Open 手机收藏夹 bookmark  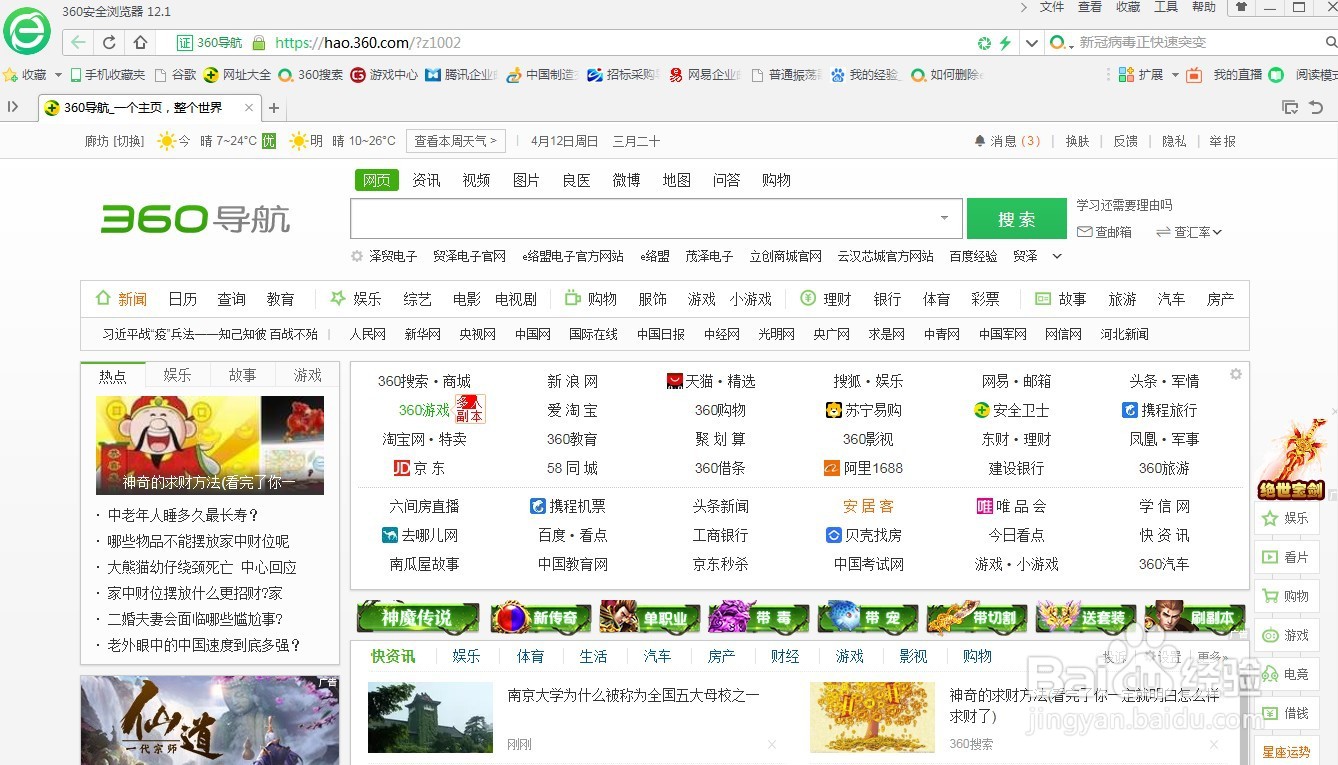click(x=107, y=75)
